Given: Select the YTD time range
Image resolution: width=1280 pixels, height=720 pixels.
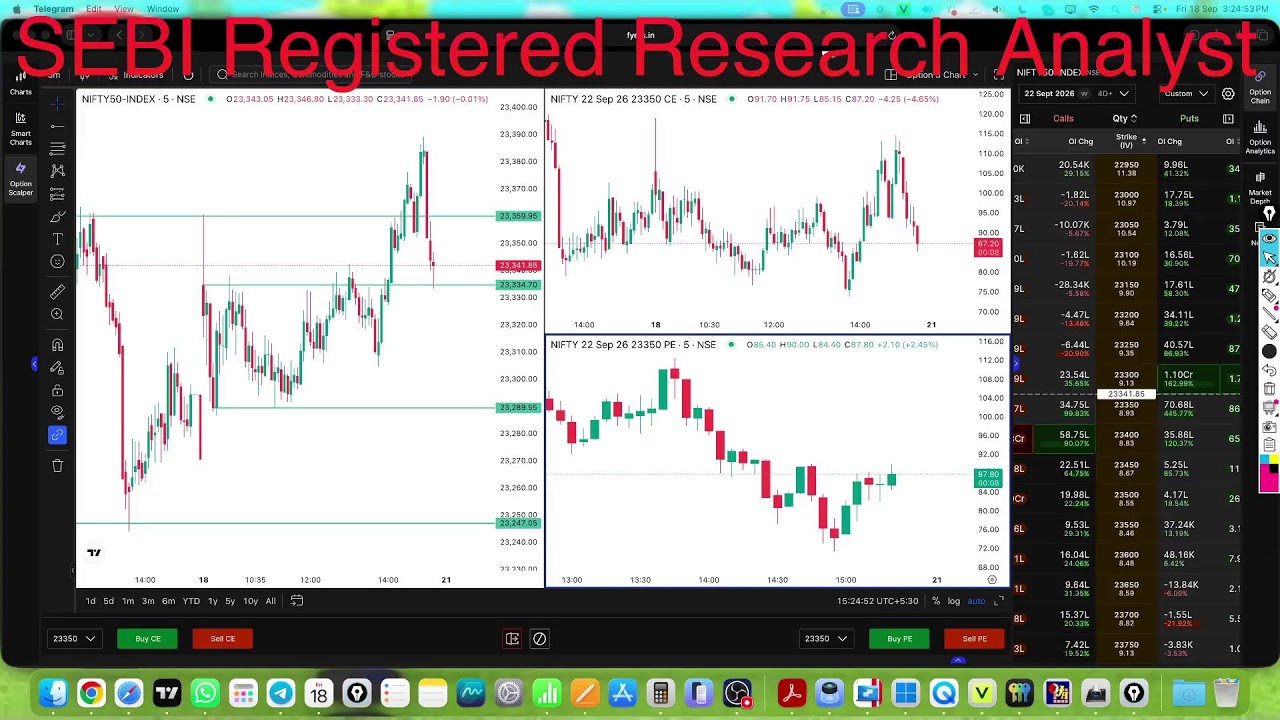Looking at the screenshot, I should point(191,601).
